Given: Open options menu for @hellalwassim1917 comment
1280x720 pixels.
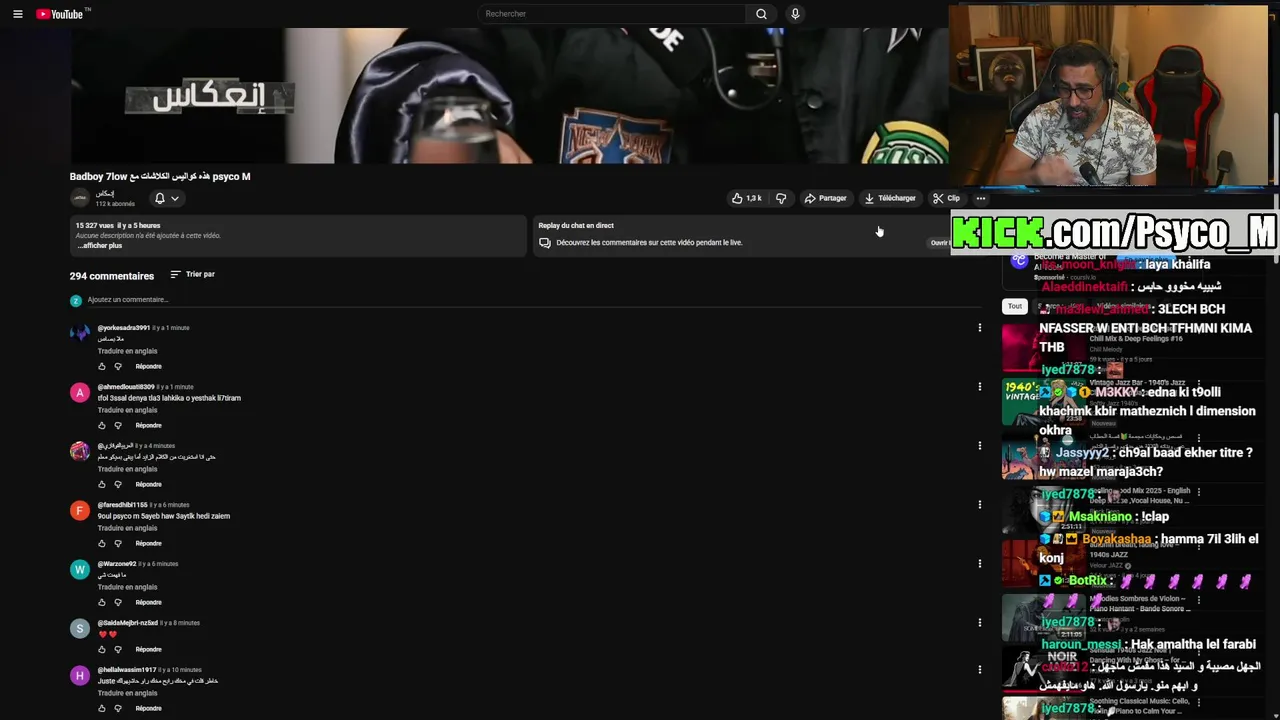Looking at the screenshot, I should point(979,669).
